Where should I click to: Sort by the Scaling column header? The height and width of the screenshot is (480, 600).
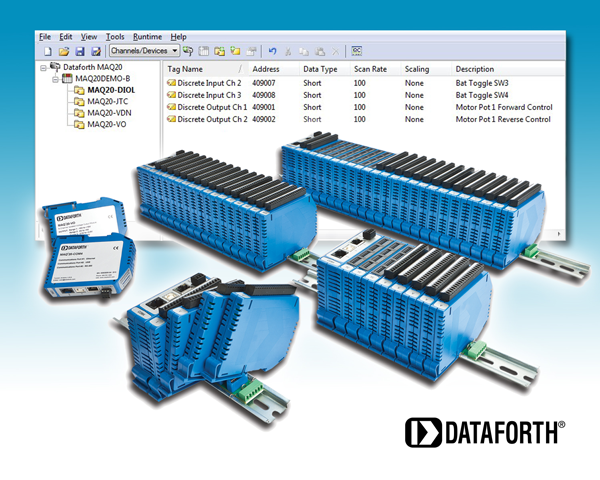[x=426, y=69]
